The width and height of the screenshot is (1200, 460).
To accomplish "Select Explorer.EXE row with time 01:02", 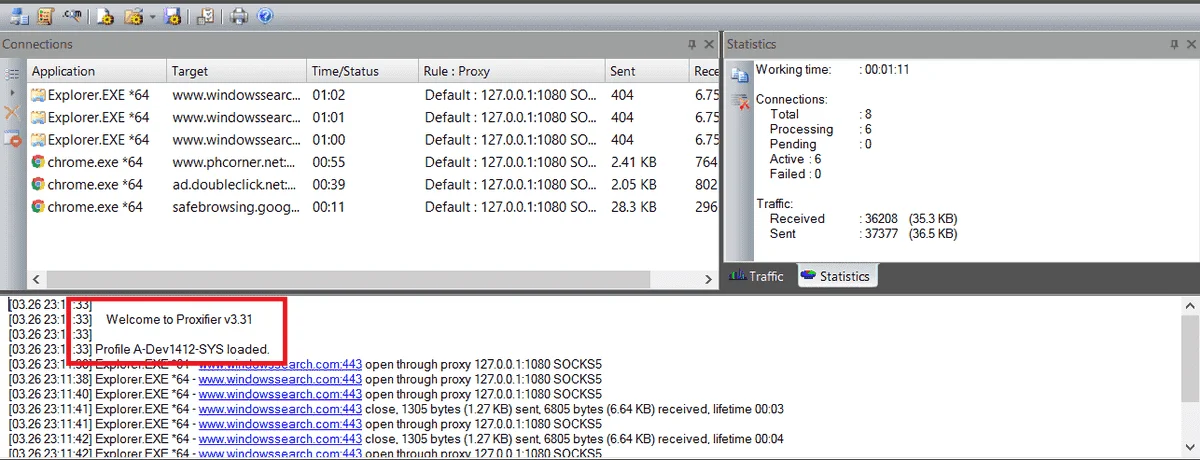I will click(373, 95).
